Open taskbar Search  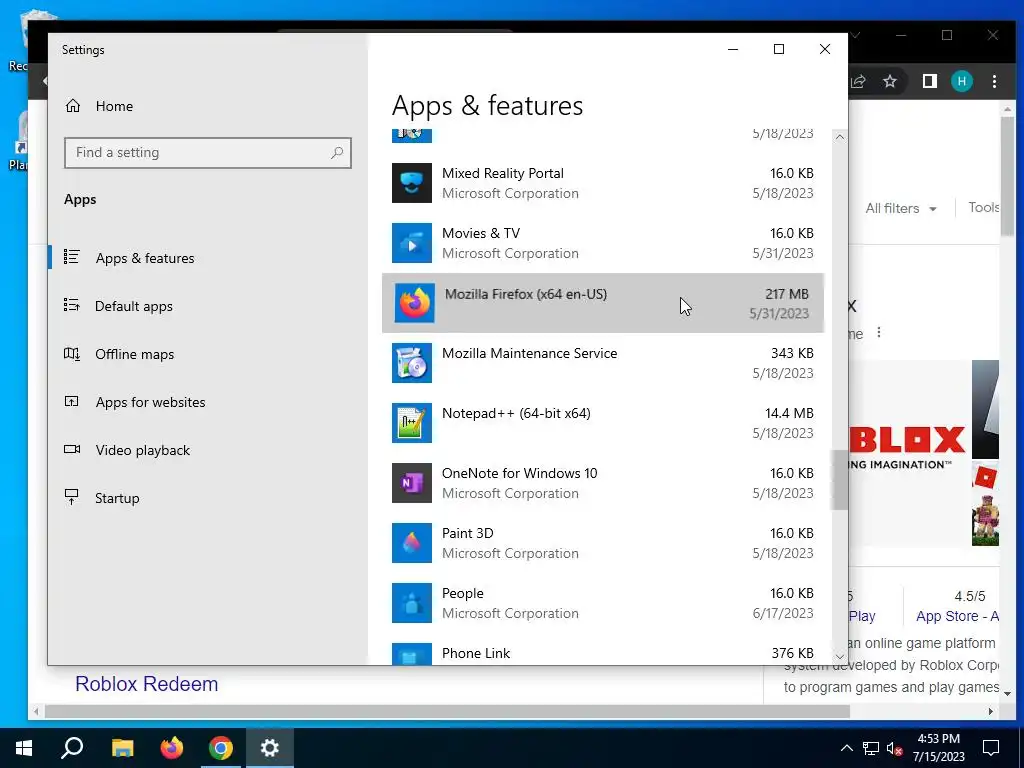(72, 748)
